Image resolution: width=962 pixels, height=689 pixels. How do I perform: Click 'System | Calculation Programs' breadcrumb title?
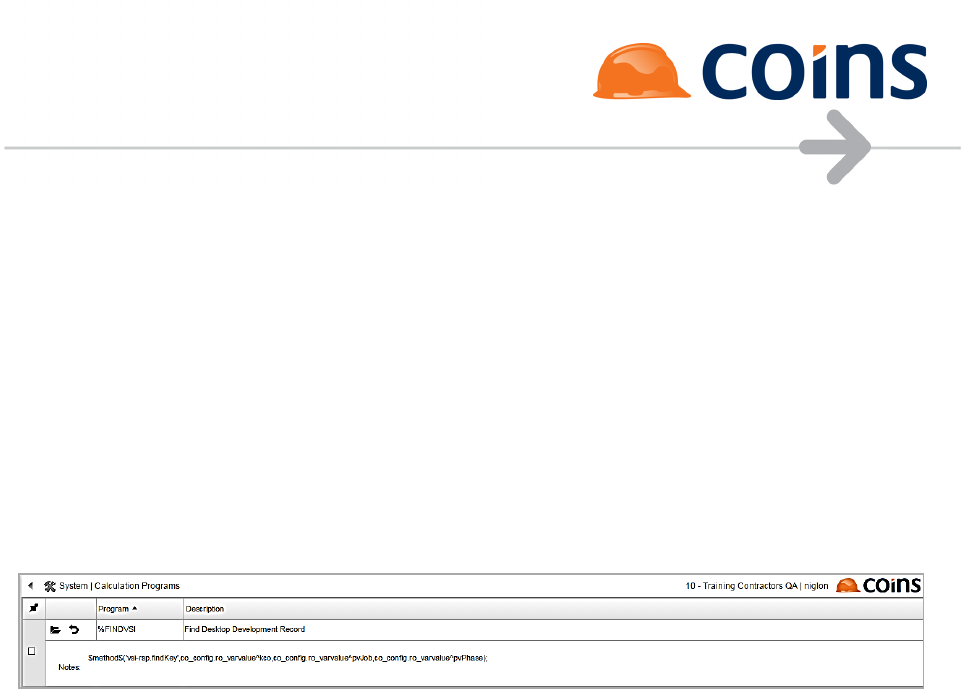[120, 586]
